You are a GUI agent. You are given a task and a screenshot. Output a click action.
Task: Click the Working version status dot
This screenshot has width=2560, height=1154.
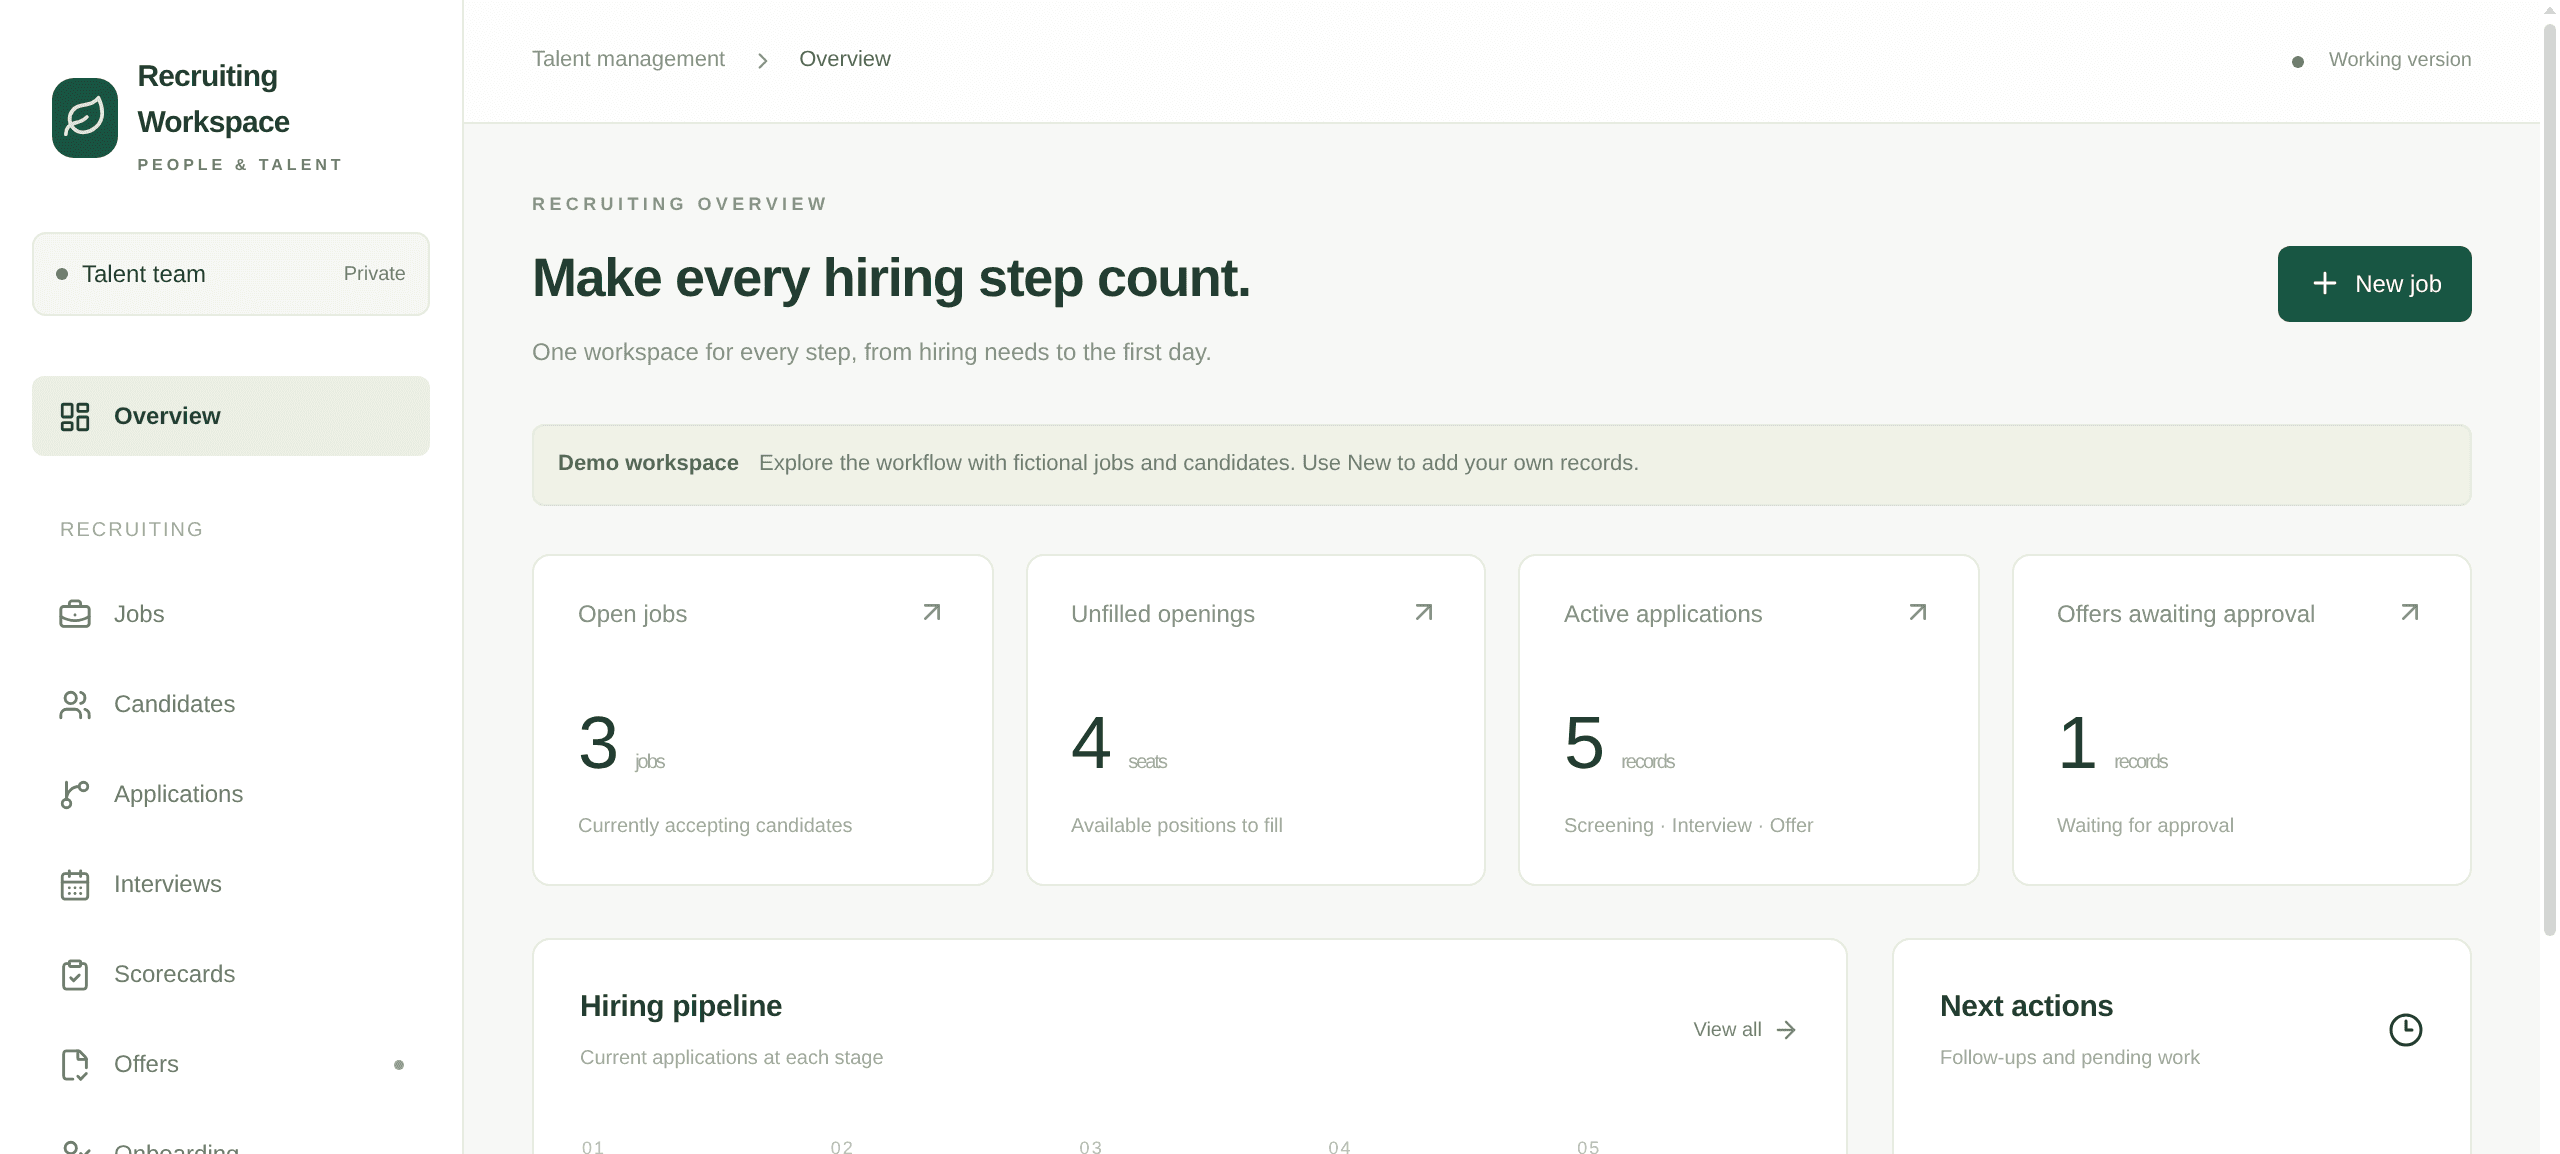[2298, 62]
